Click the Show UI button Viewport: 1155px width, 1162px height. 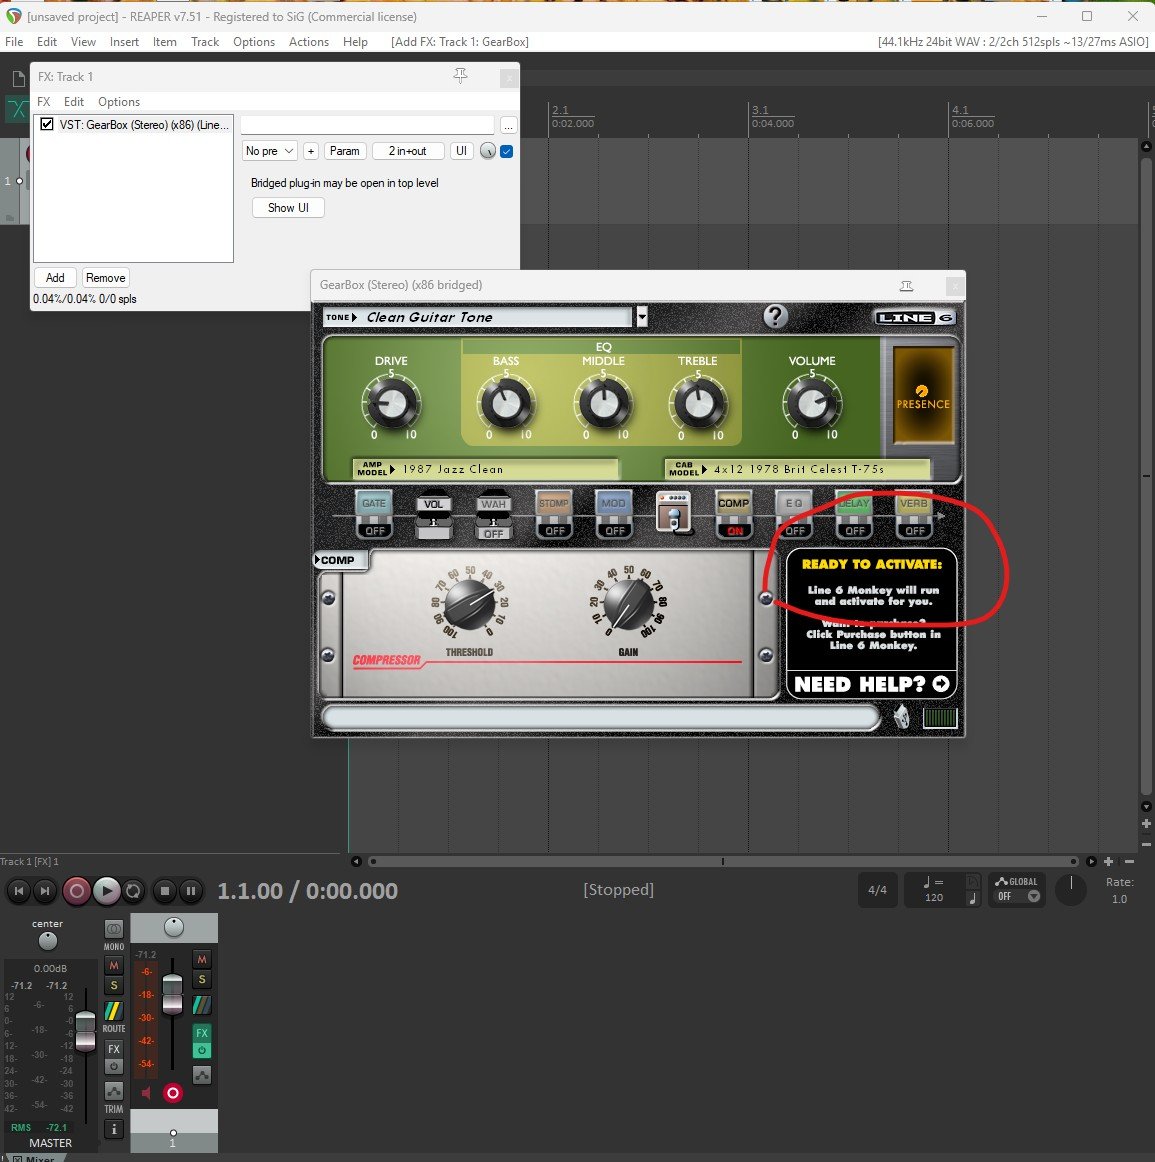[x=288, y=208]
